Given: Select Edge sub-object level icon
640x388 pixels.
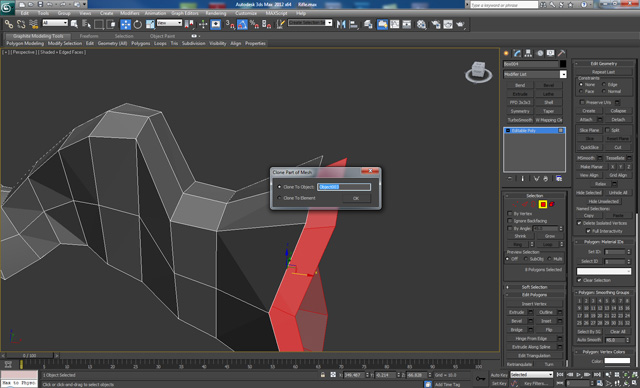Looking at the screenshot, I should coord(524,204).
